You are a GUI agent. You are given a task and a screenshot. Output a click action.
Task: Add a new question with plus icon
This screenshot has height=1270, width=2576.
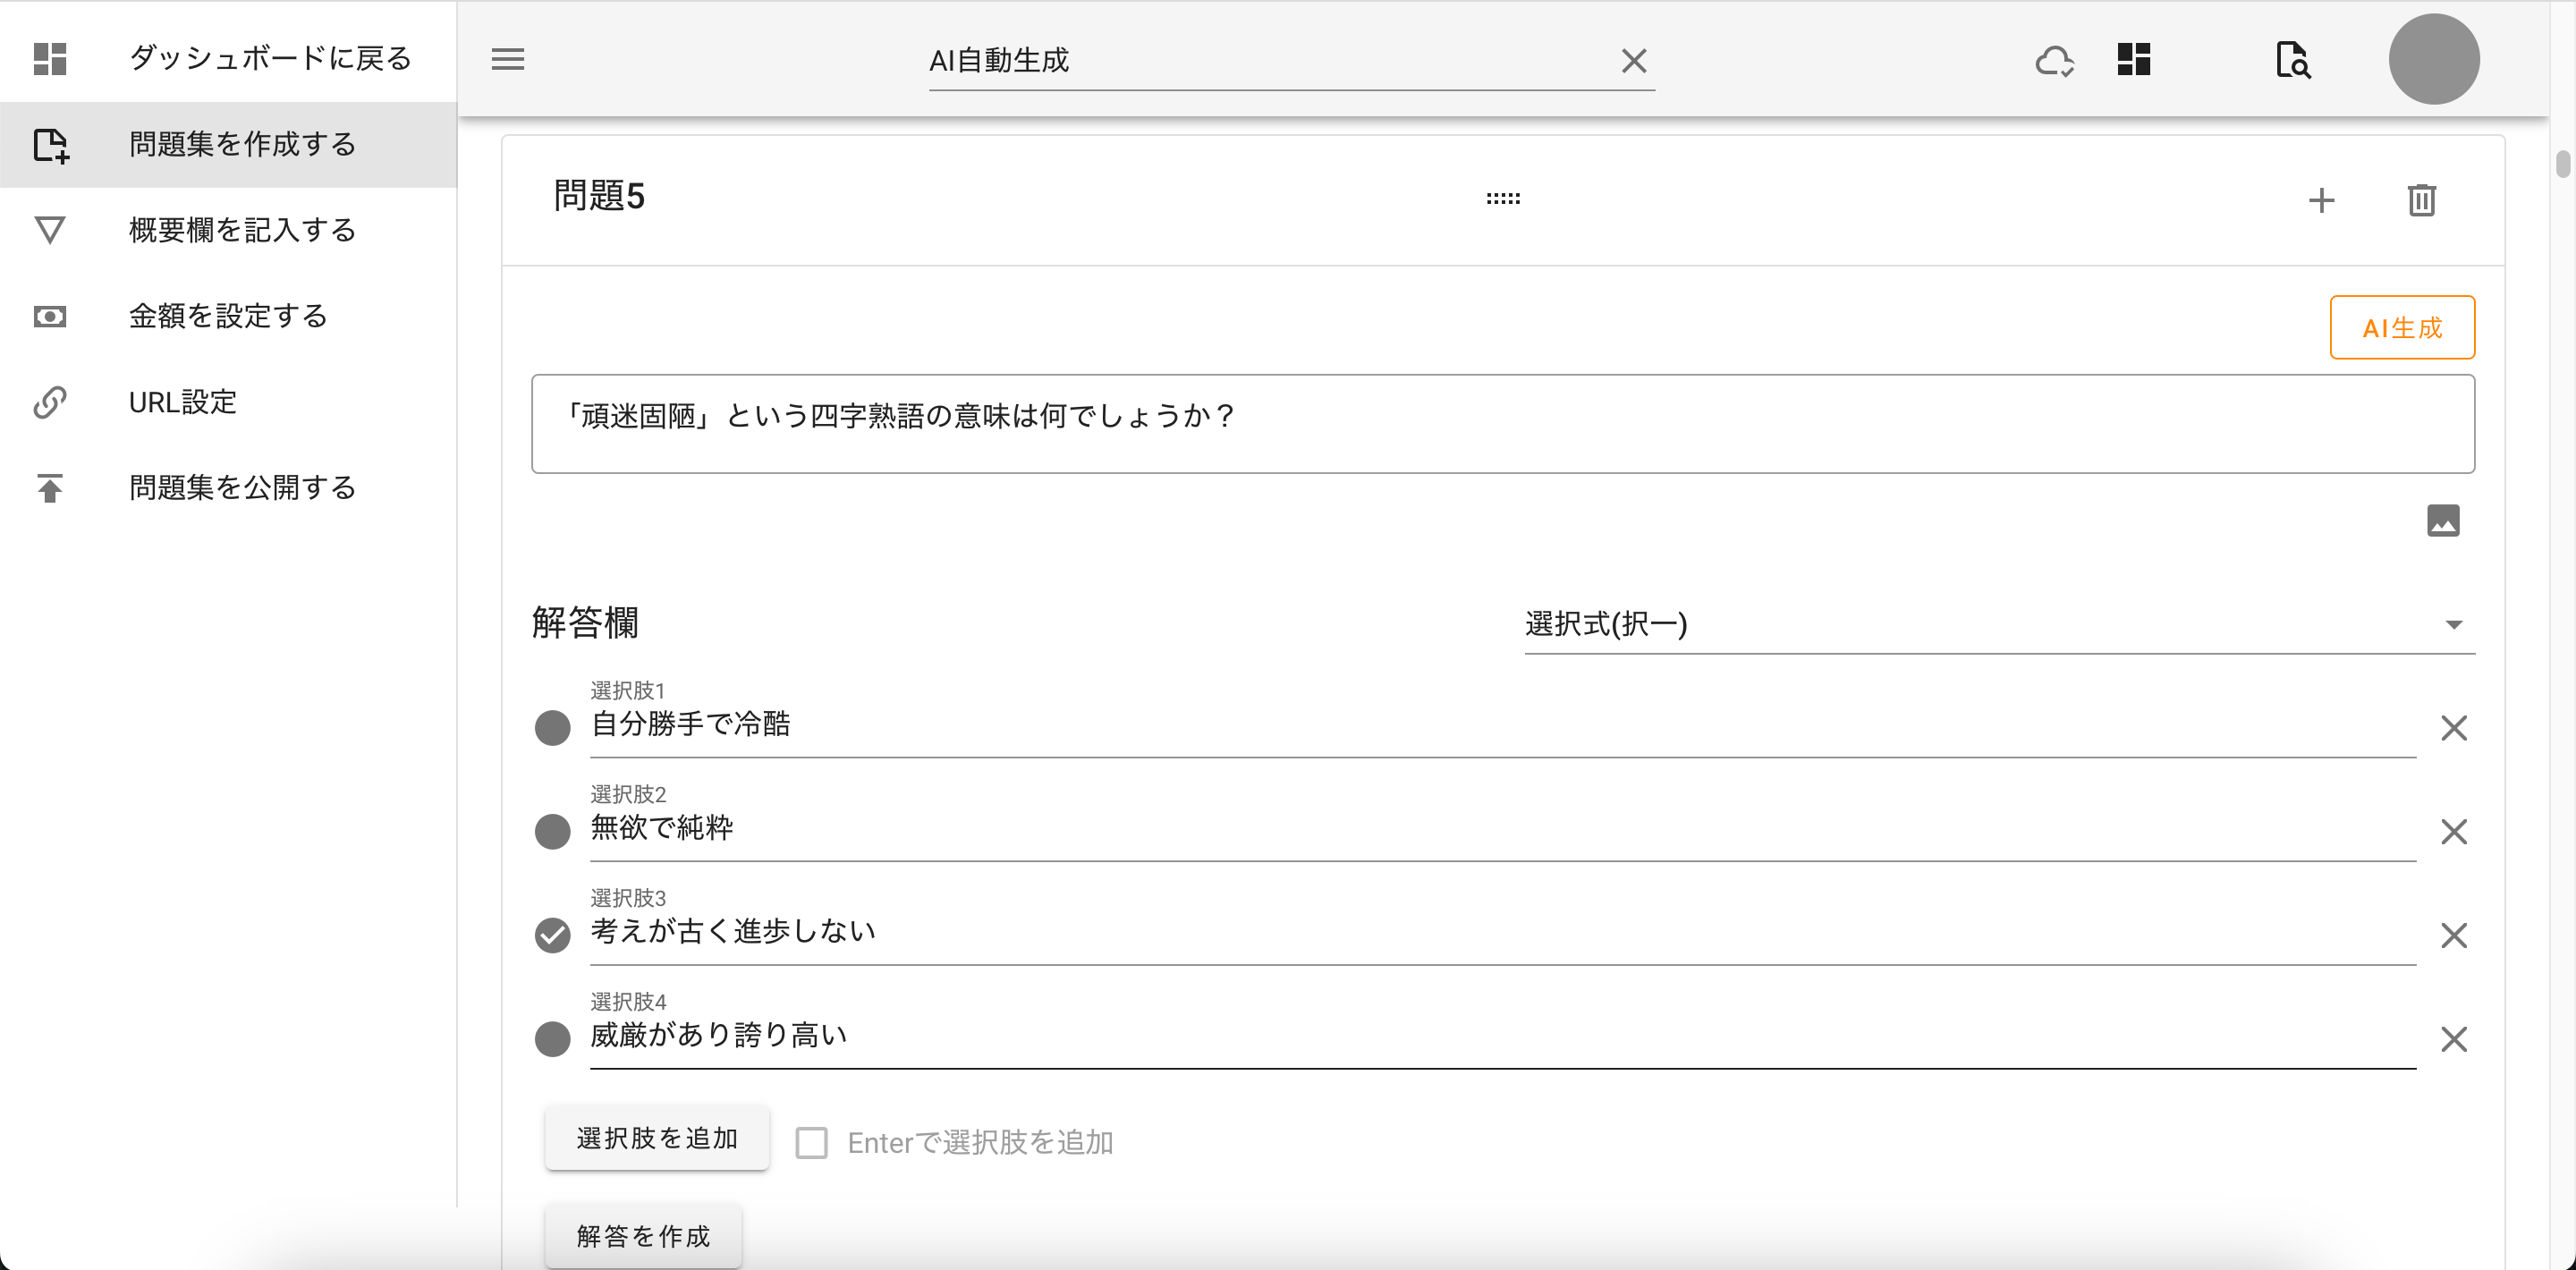[x=2321, y=200]
